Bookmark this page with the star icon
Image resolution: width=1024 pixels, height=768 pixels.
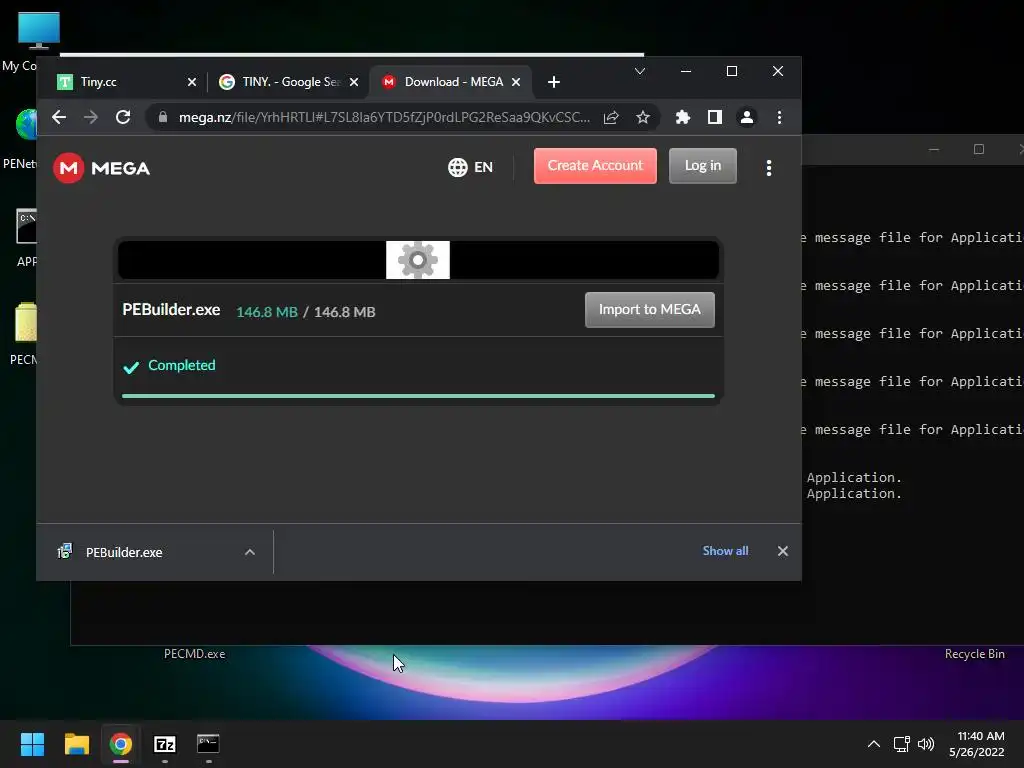[643, 118]
